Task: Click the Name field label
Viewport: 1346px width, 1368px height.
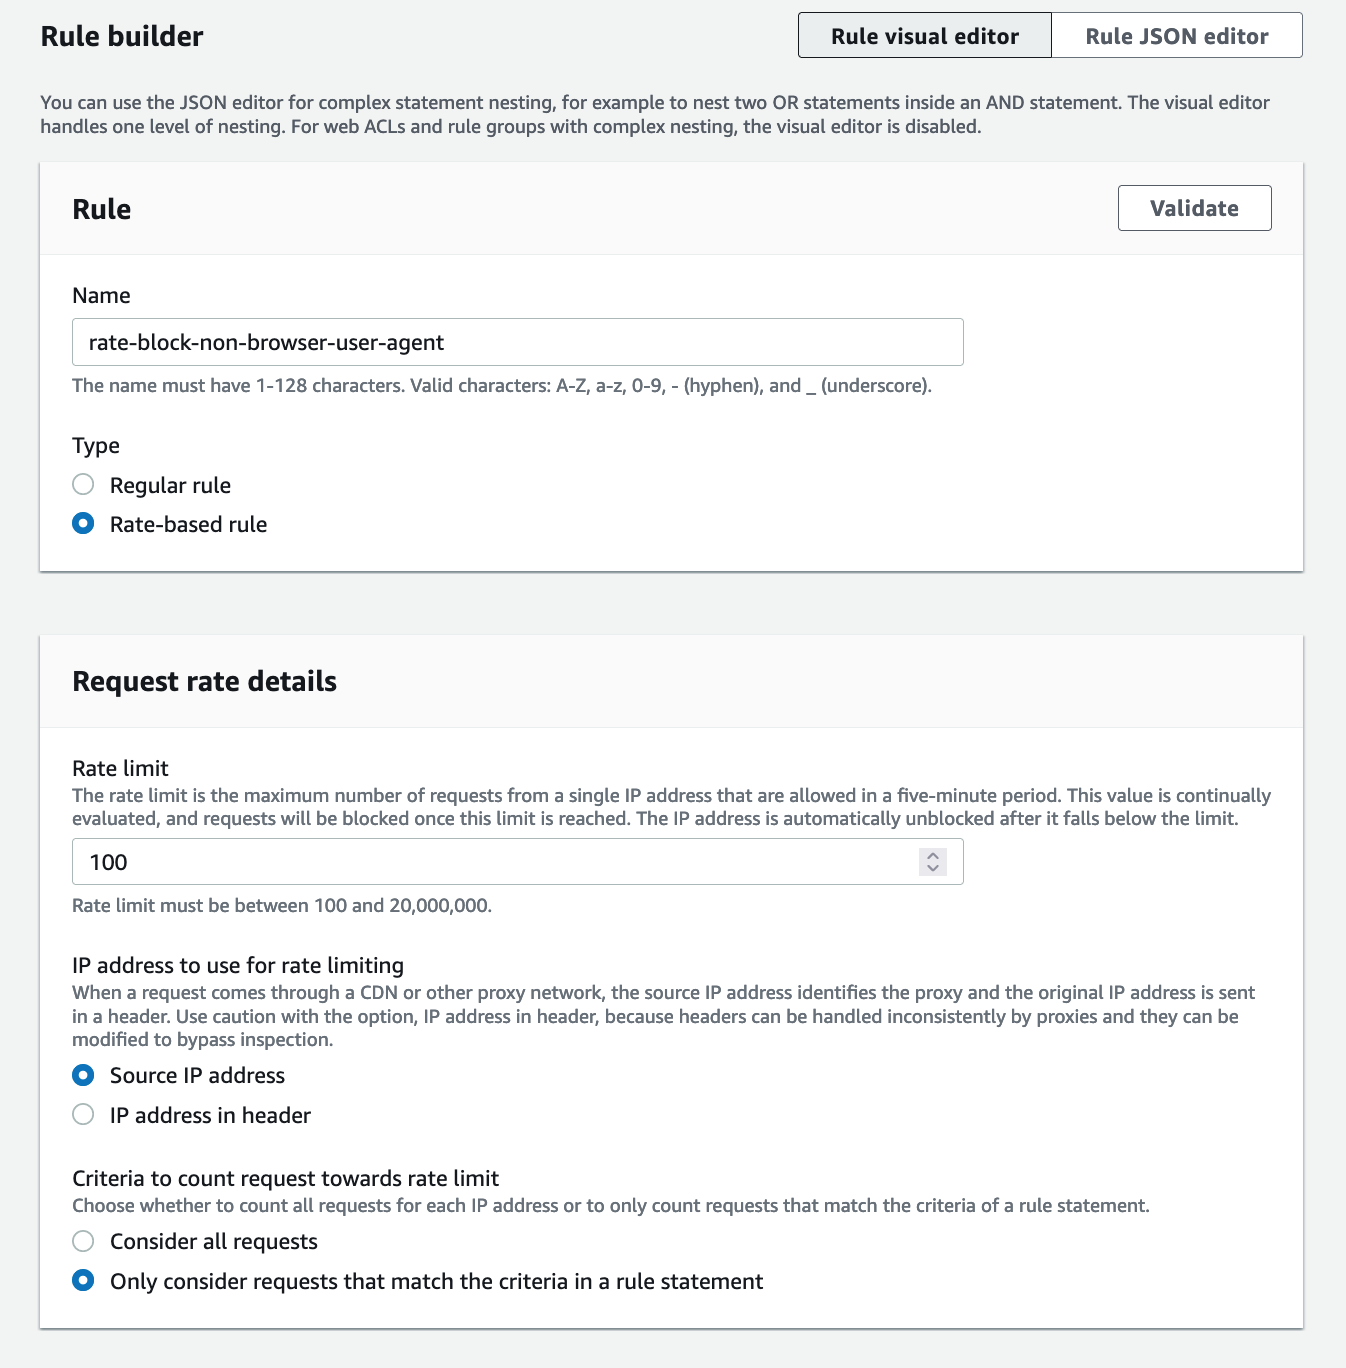Action: (101, 295)
